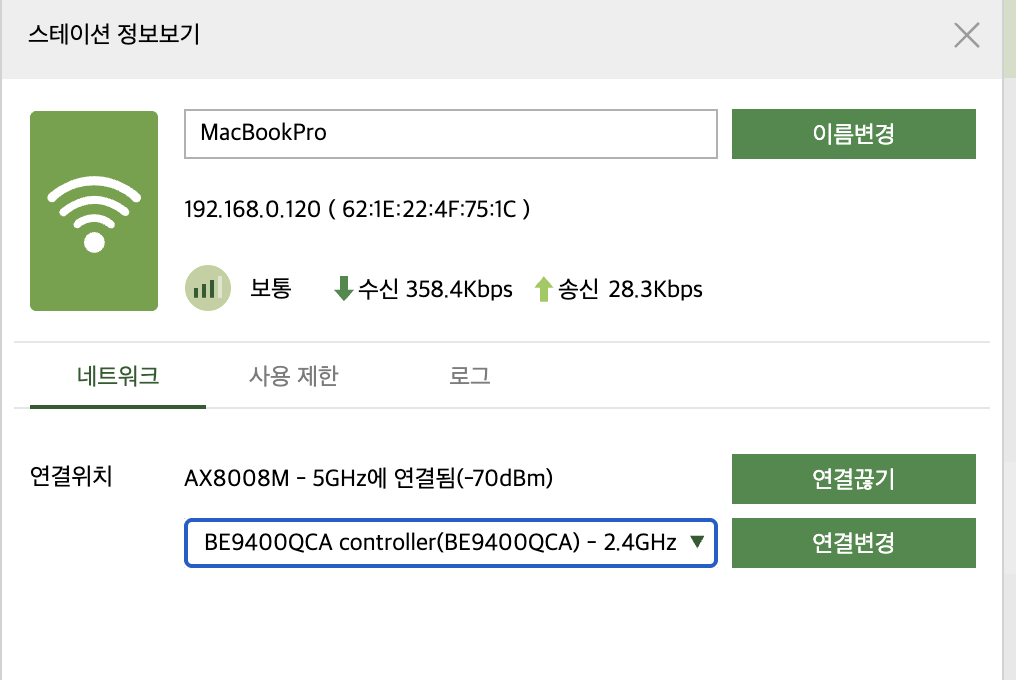Viewport: 1016px width, 680px height.
Task: Click the 송신 28.3Kbps text
Action: tap(630, 289)
